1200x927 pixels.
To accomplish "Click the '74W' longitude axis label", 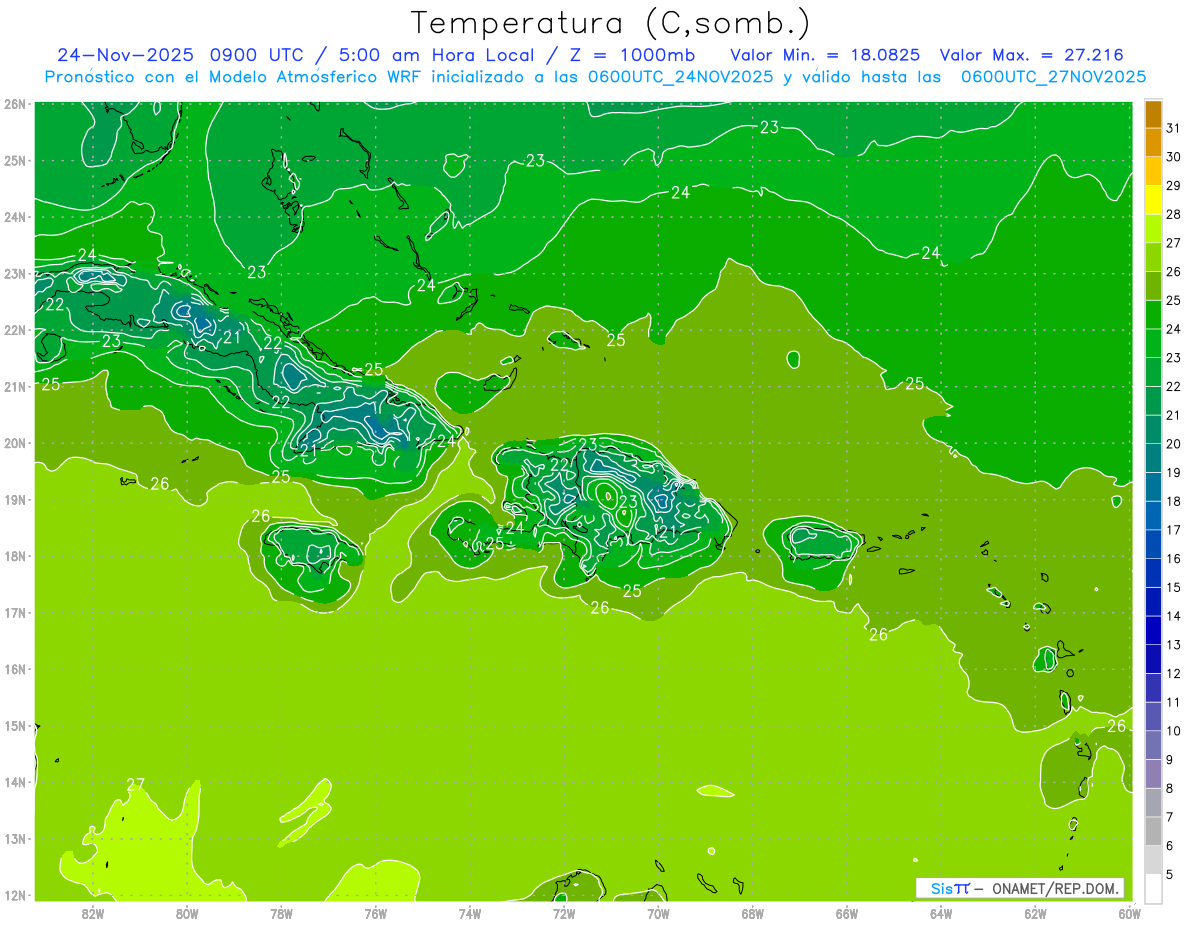I will pos(469,913).
